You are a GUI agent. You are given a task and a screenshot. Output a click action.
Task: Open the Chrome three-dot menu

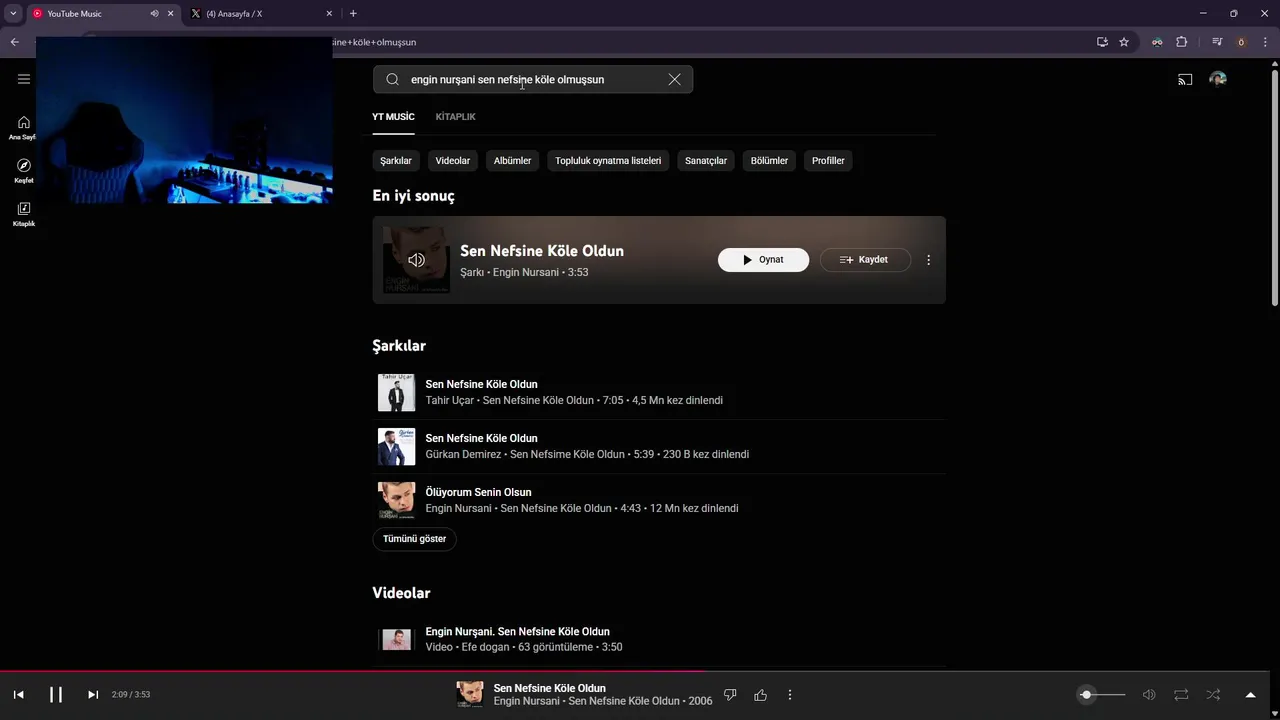[x=1265, y=42]
